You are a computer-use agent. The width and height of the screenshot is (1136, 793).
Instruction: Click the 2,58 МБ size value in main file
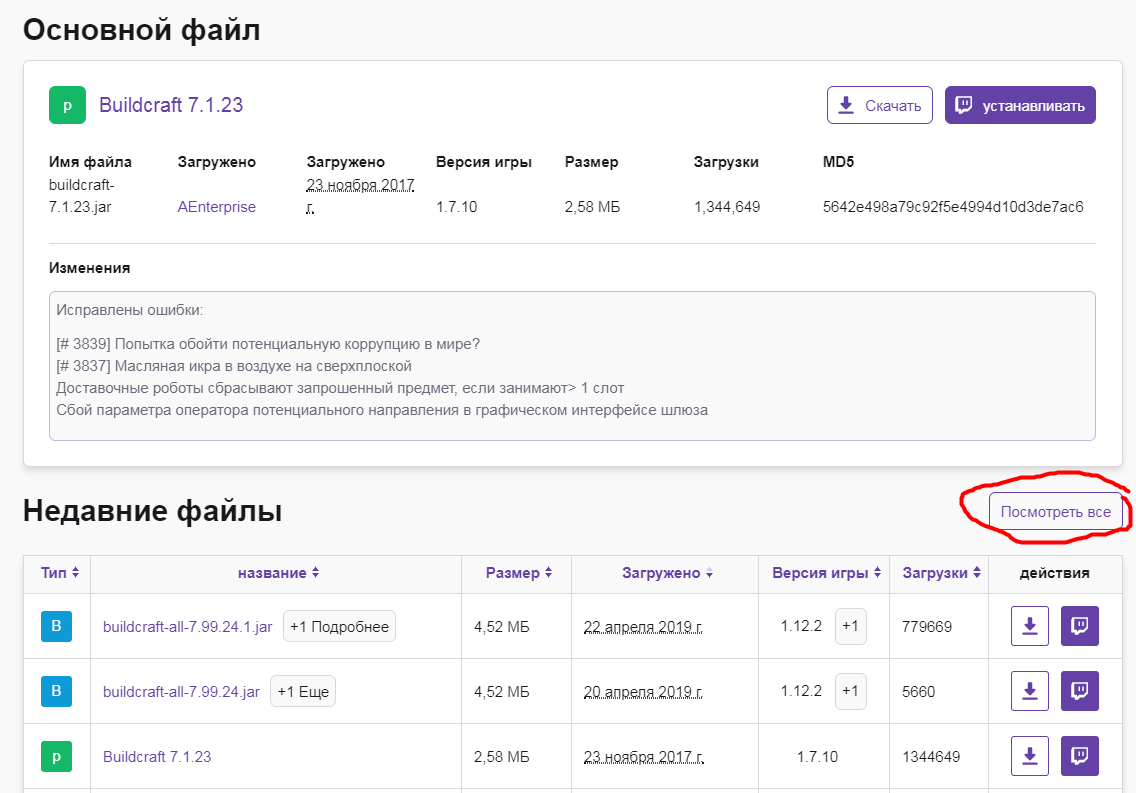pyautogui.click(x=592, y=207)
